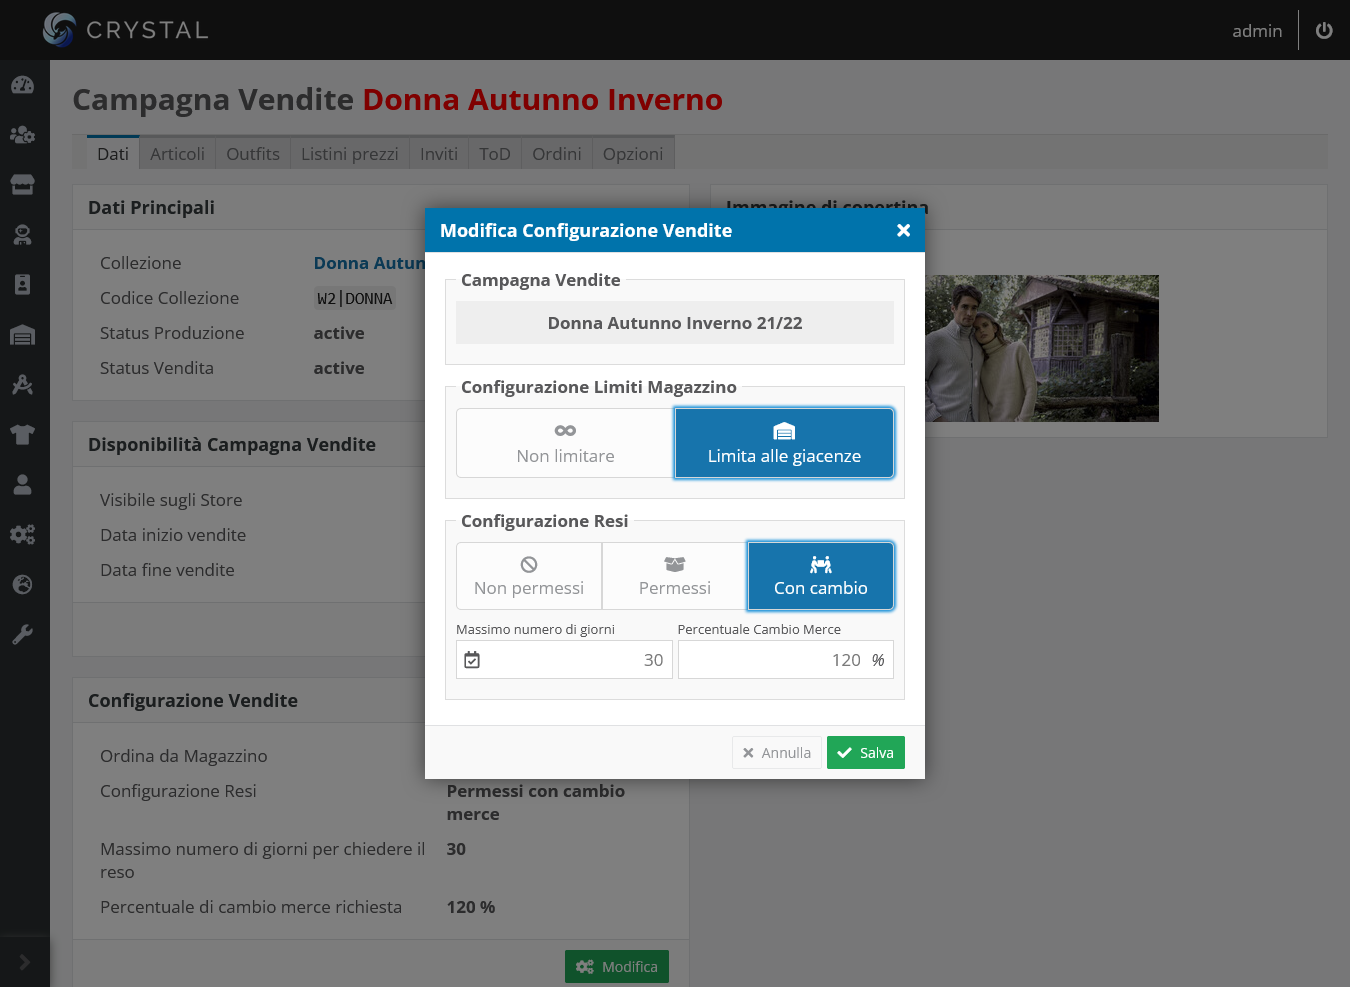Viewport: 1350px width, 987px height.
Task: Choose 'Non permessi' returns option
Action: coord(529,576)
